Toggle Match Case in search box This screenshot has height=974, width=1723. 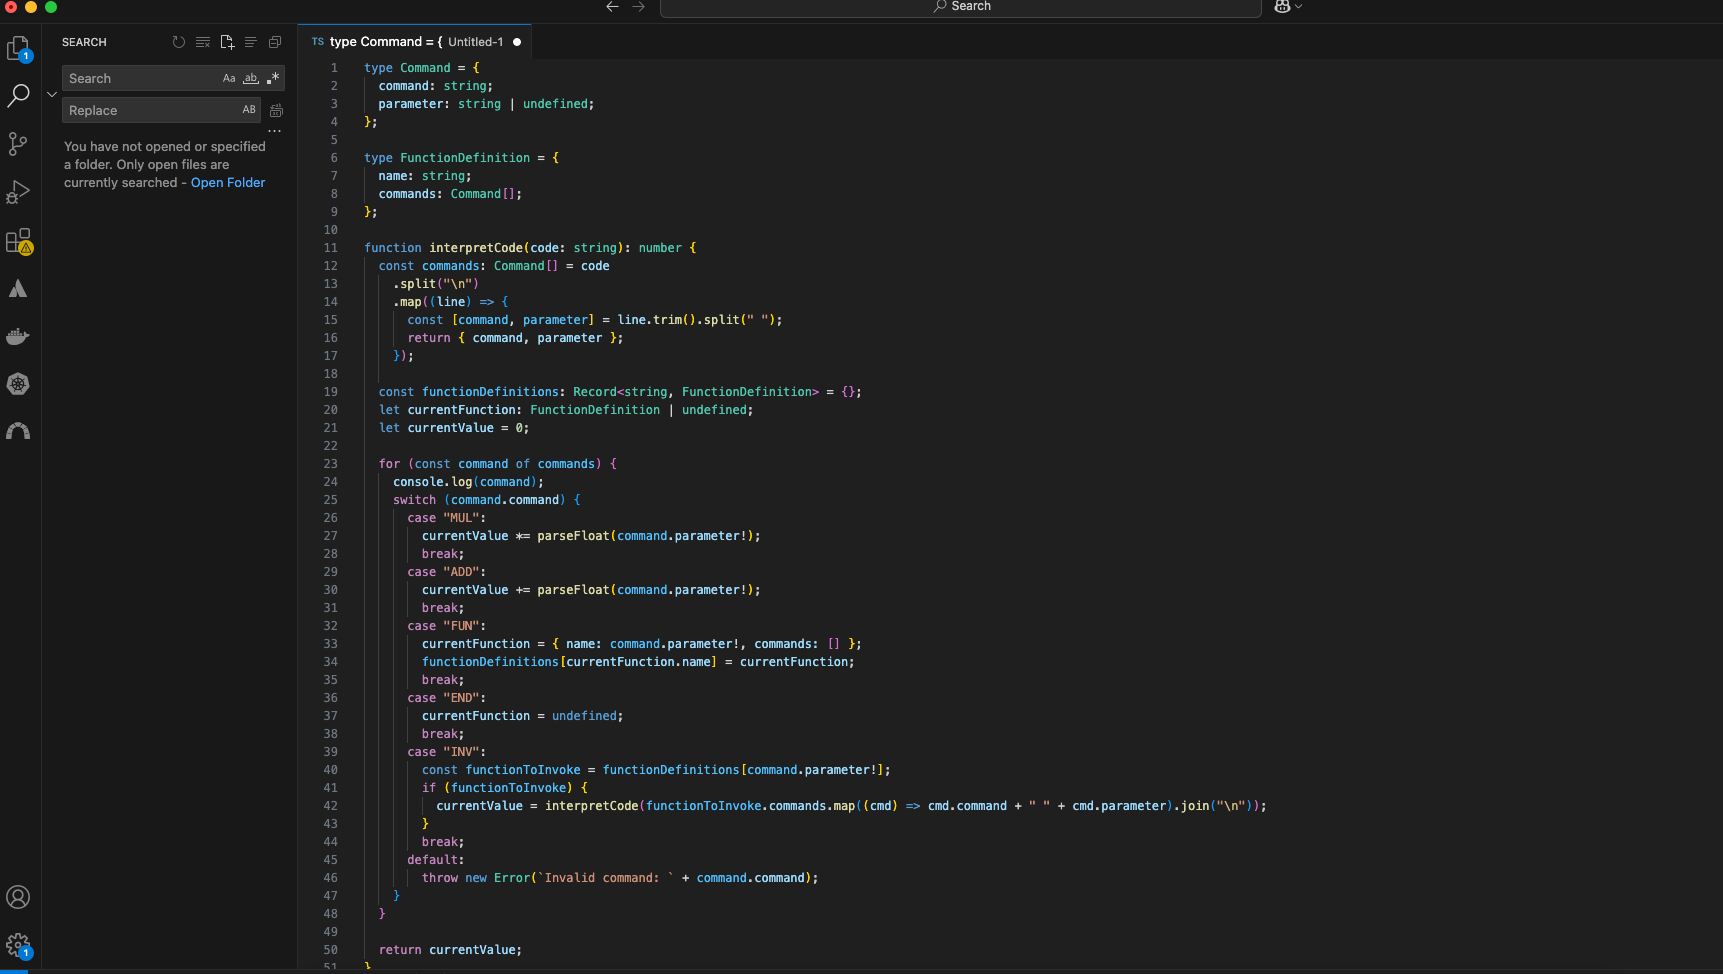pyautogui.click(x=229, y=78)
